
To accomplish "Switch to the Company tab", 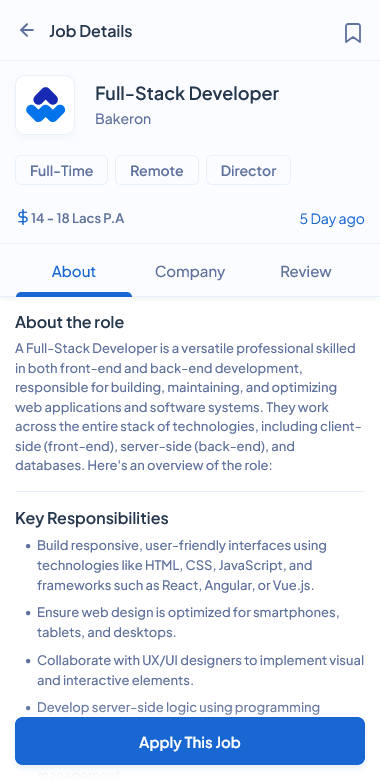I will coord(190,272).
